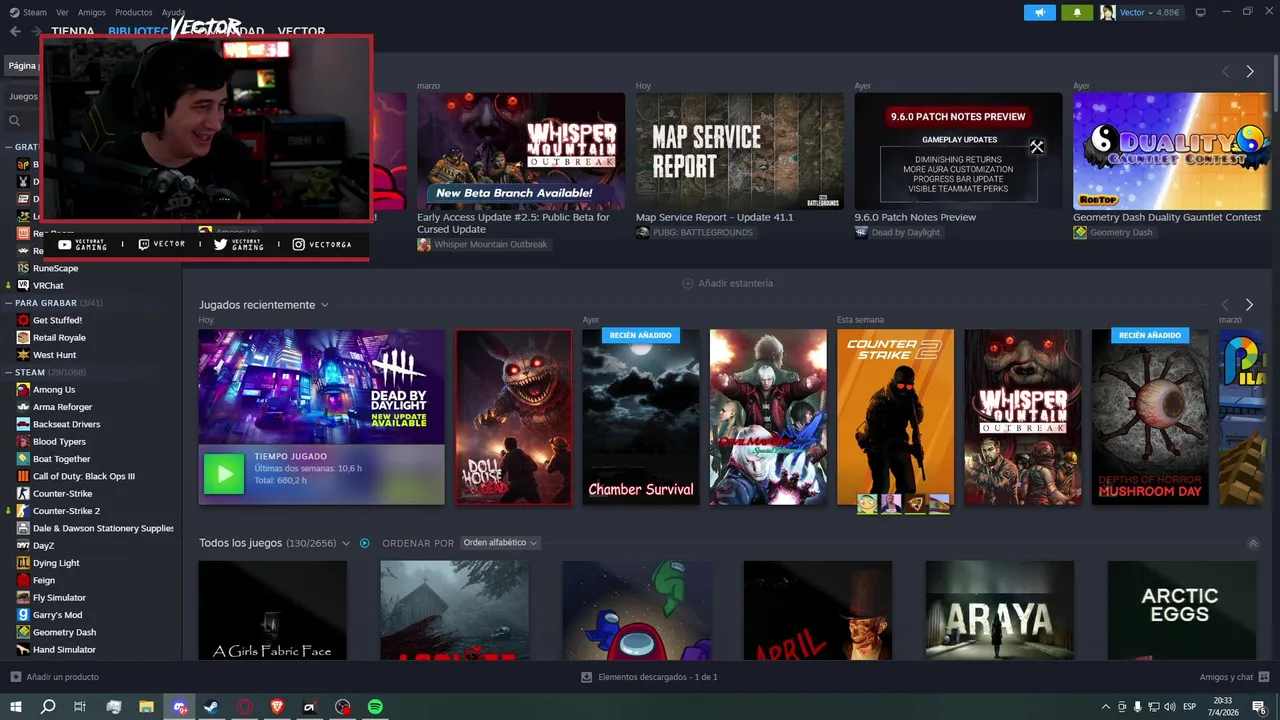Select West Hunt in game list

[54, 355]
